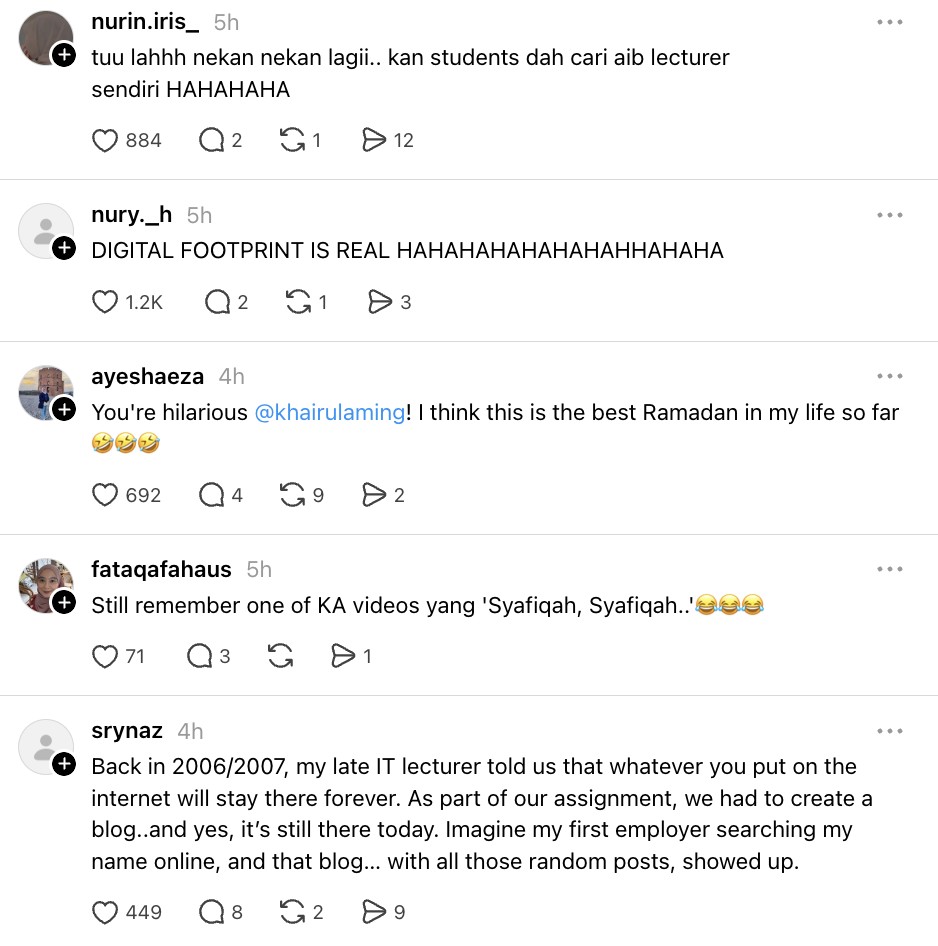Viewport: 938px width, 946px height.
Task: Open more options for ayeshaeza's comment
Action: click(x=889, y=376)
